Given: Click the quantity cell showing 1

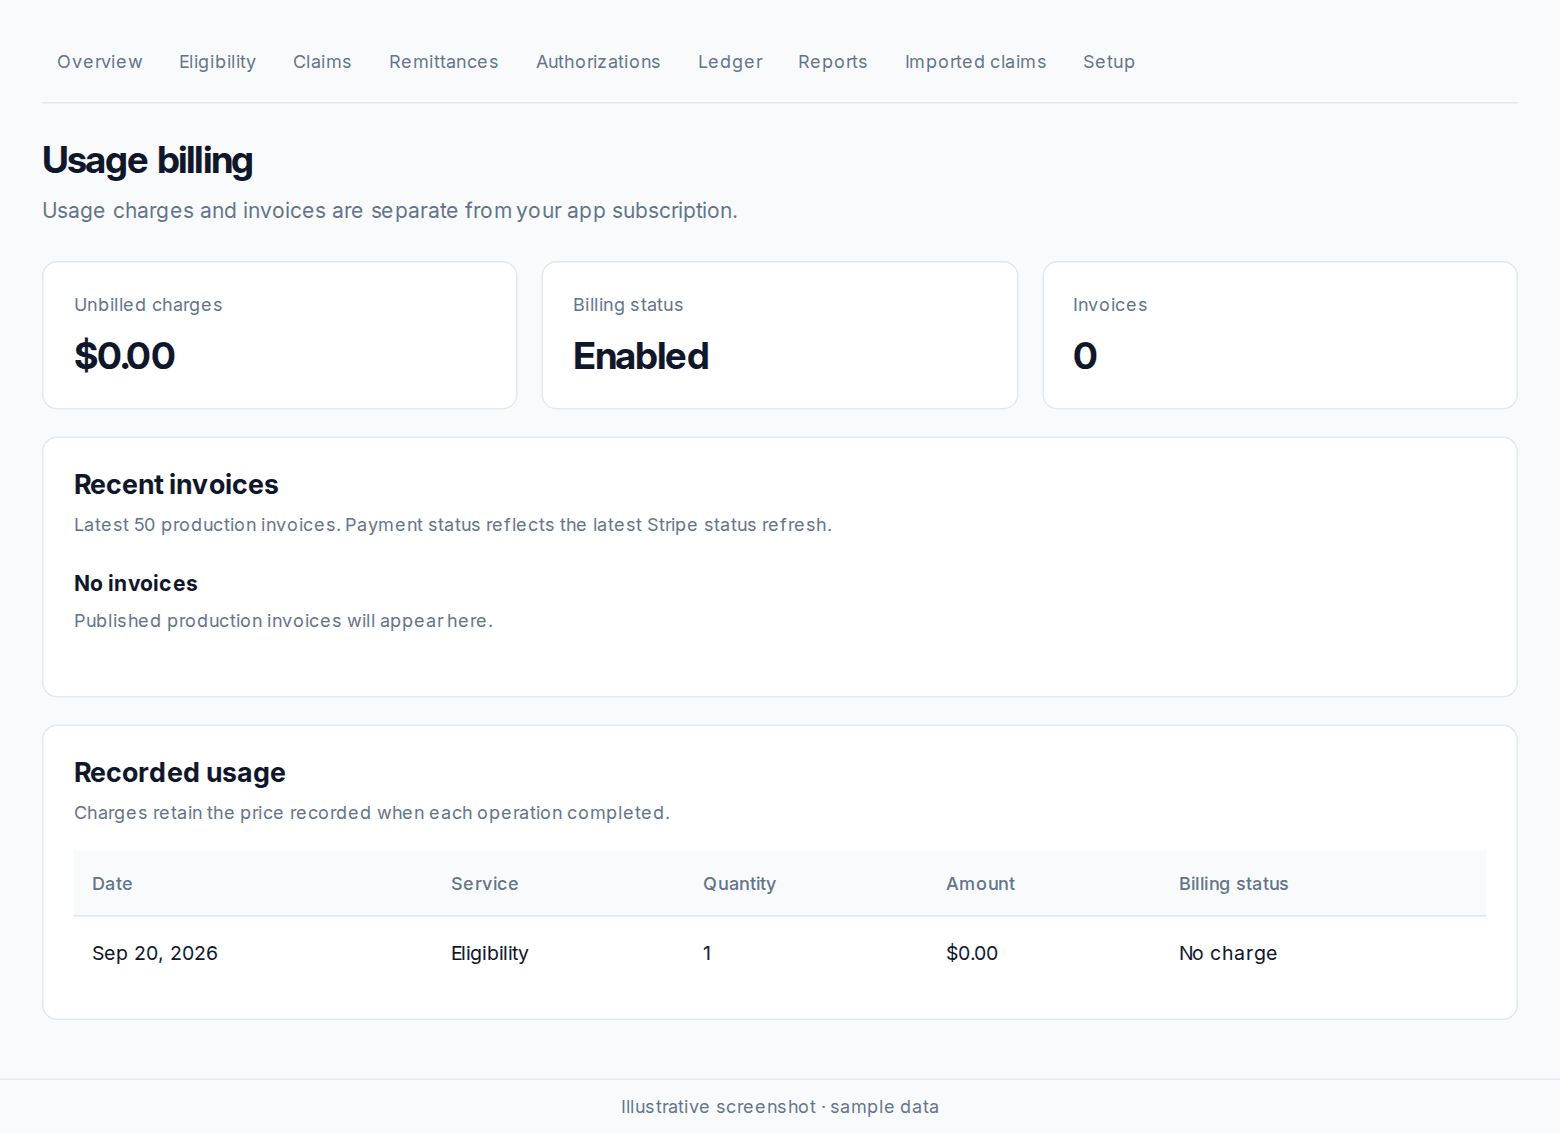Looking at the screenshot, I should pyautogui.click(x=707, y=953).
